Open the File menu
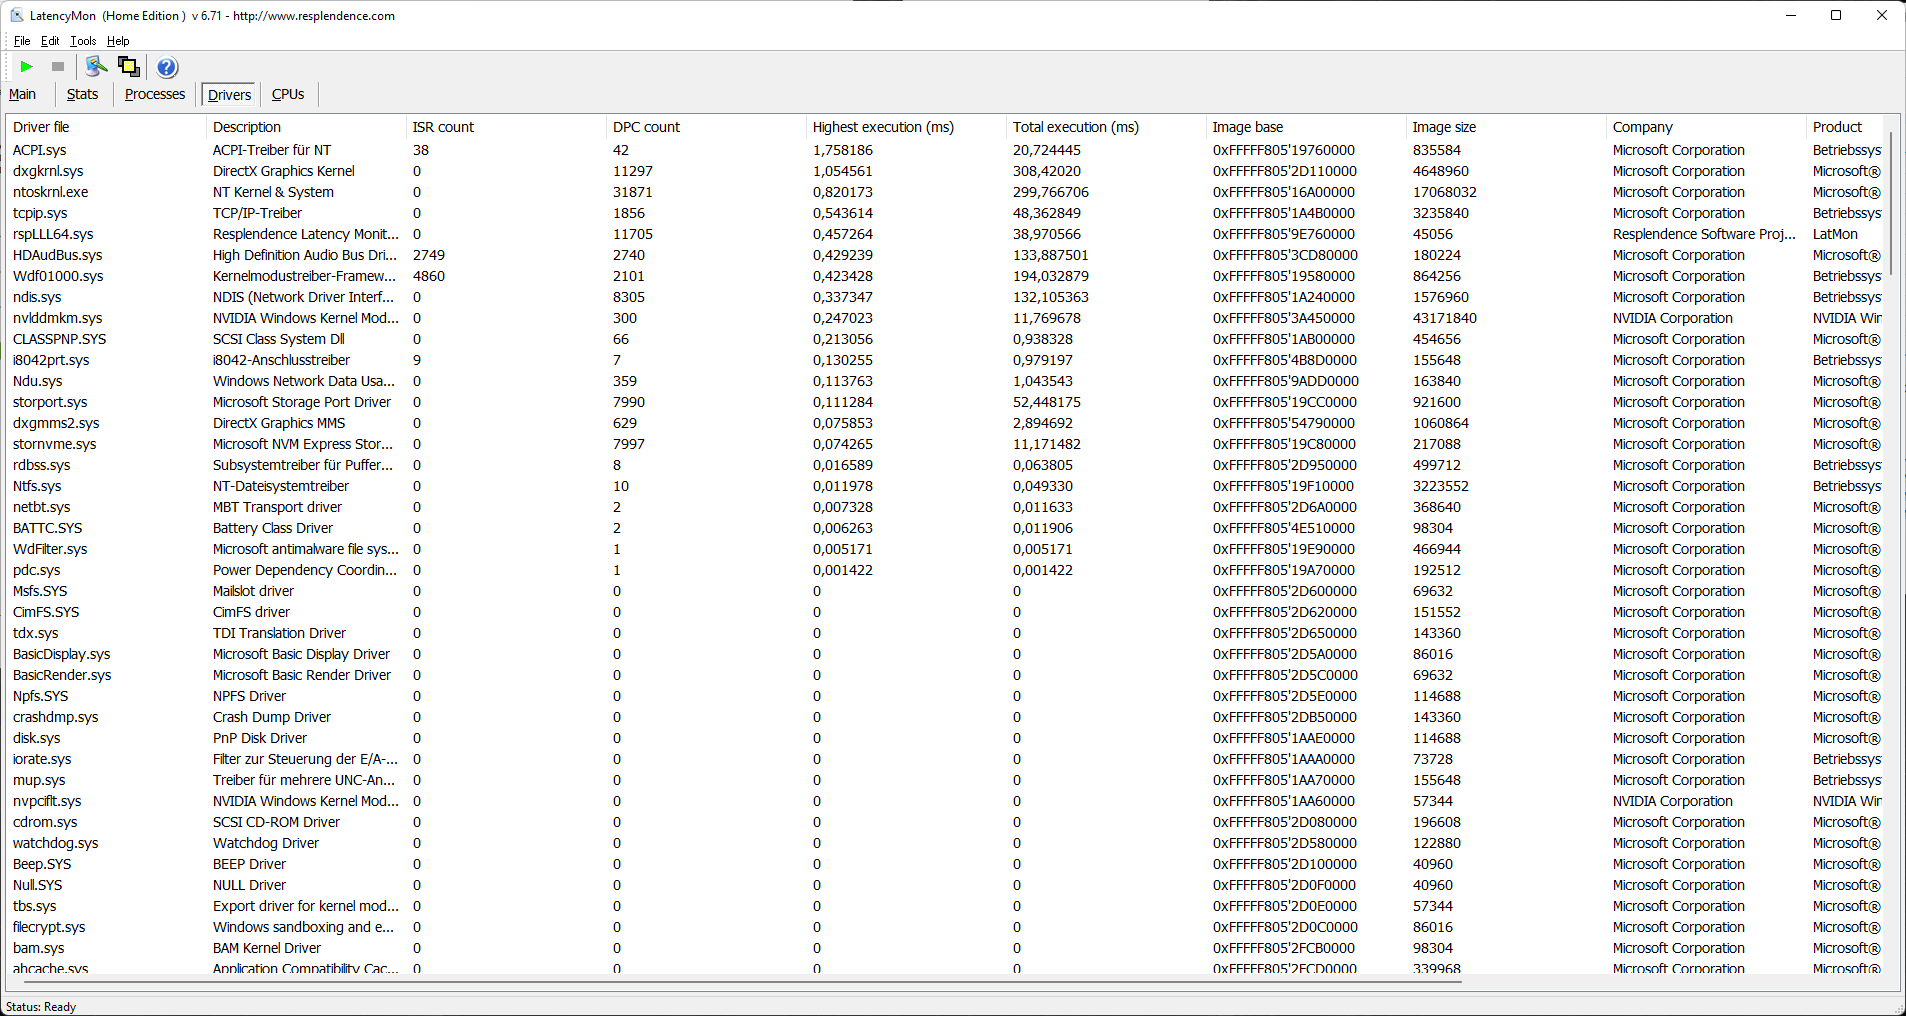1906x1016 pixels. click(x=22, y=41)
